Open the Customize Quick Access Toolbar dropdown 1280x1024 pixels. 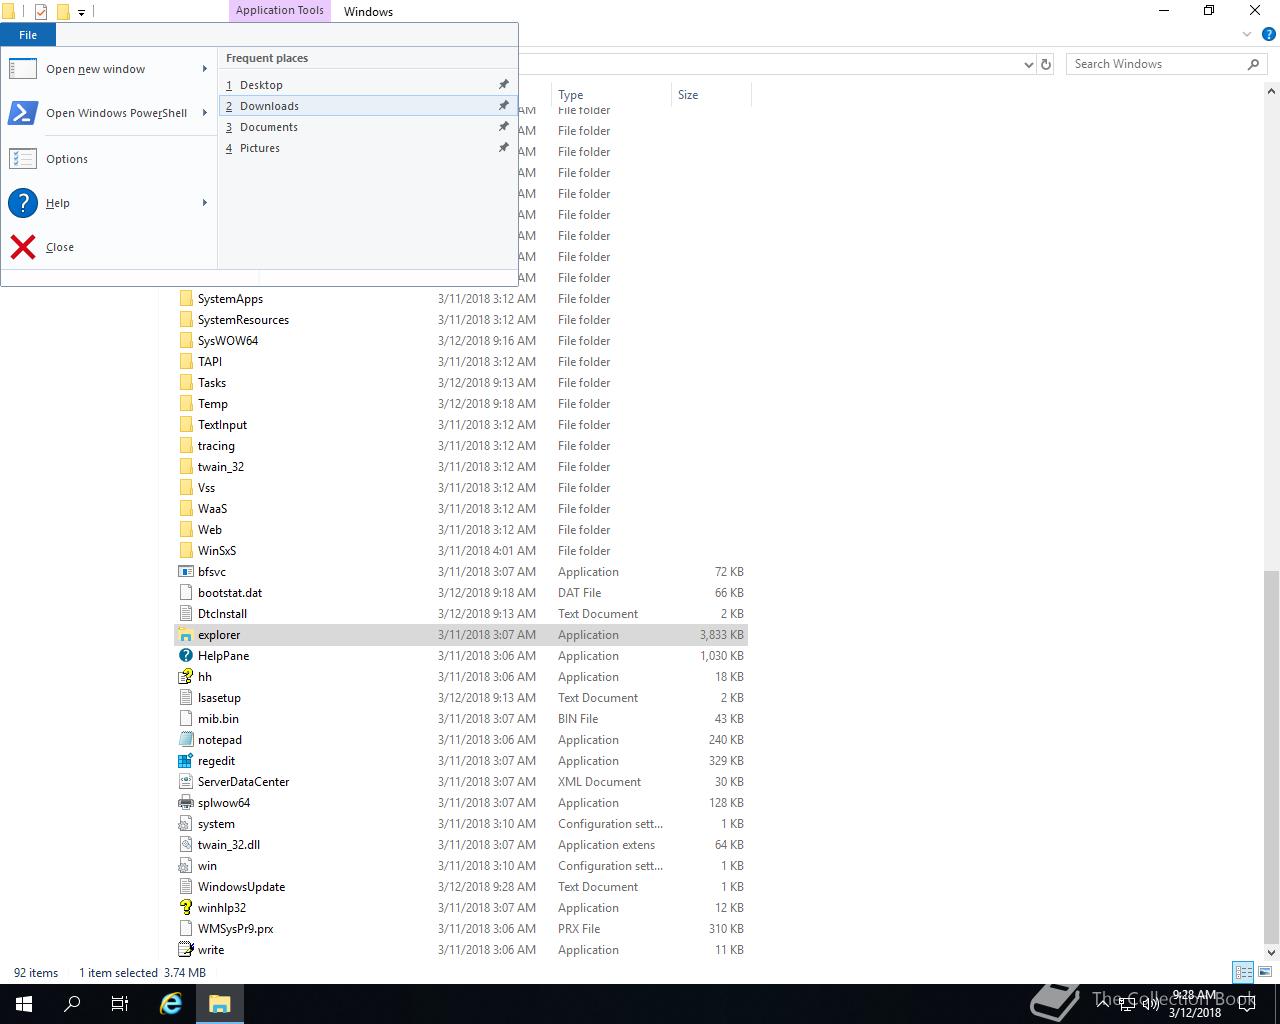point(82,12)
